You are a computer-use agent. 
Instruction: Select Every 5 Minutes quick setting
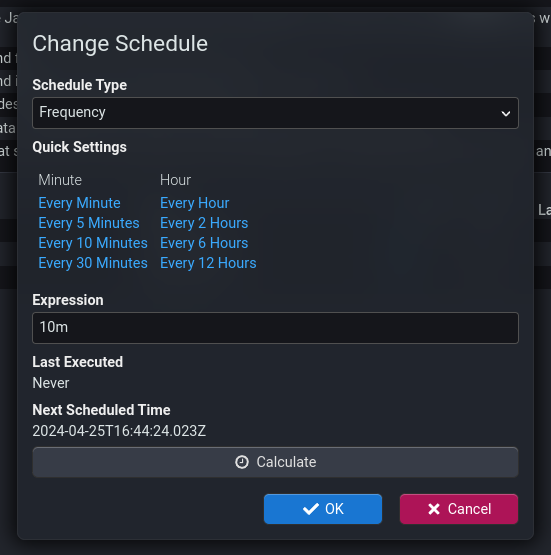click(x=89, y=223)
